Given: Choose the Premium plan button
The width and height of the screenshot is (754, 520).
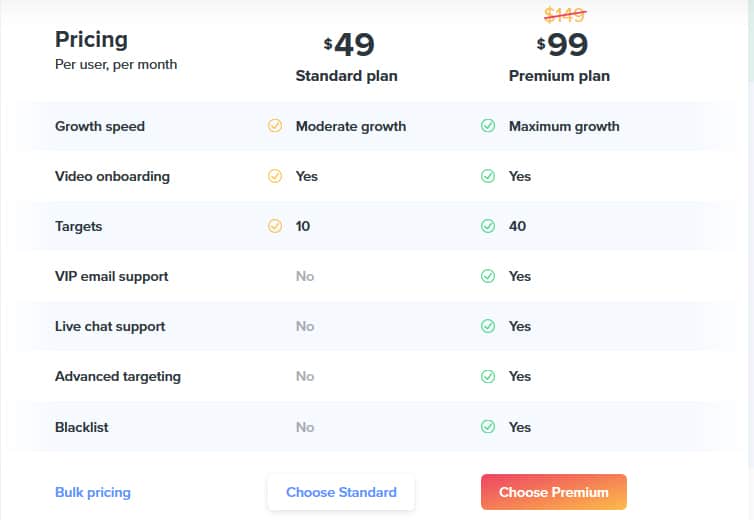Looking at the screenshot, I should (553, 492).
